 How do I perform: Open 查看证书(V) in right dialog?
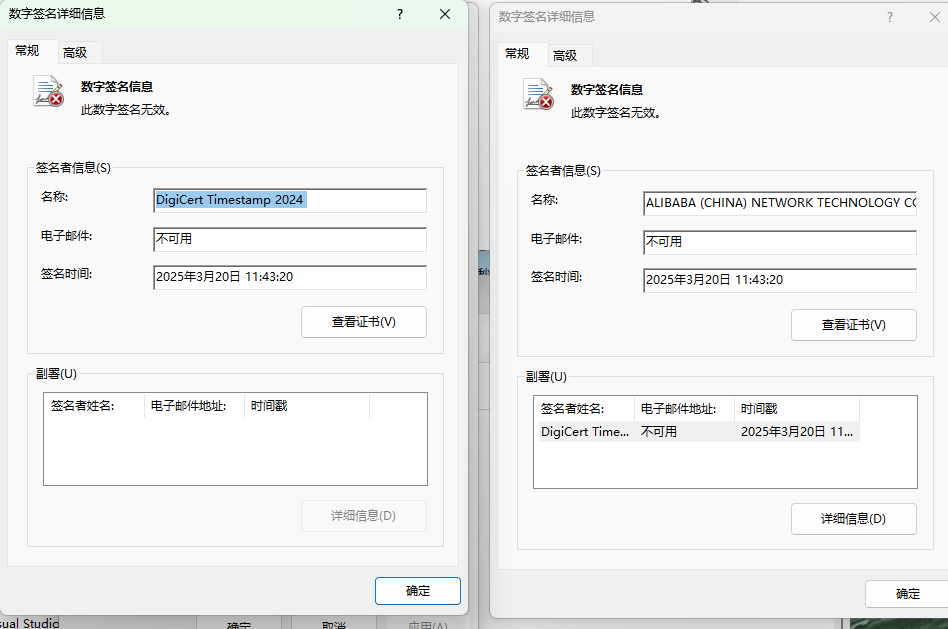pos(854,325)
